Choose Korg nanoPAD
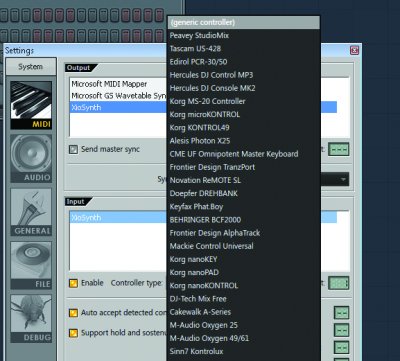Image resolution: width=400 pixels, height=361 pixels. click(243, 272)
